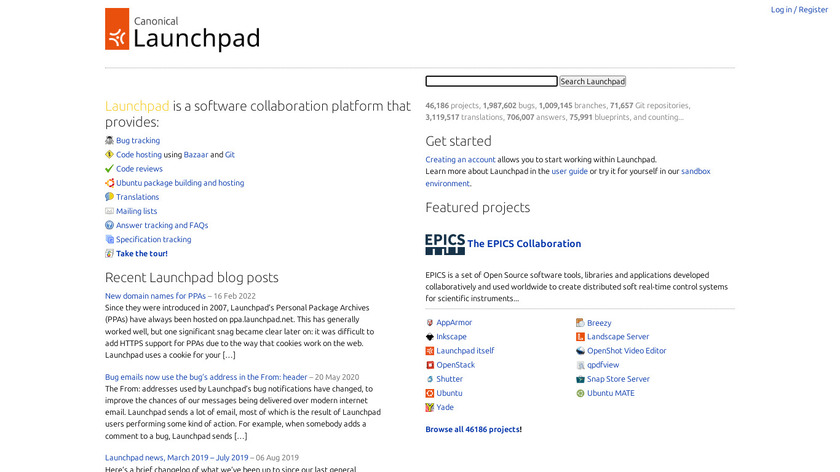Image resolution: width=840 pixels, height=472 pixels.
Task: Open the Yade project link
Action: [x=445, y=407]
